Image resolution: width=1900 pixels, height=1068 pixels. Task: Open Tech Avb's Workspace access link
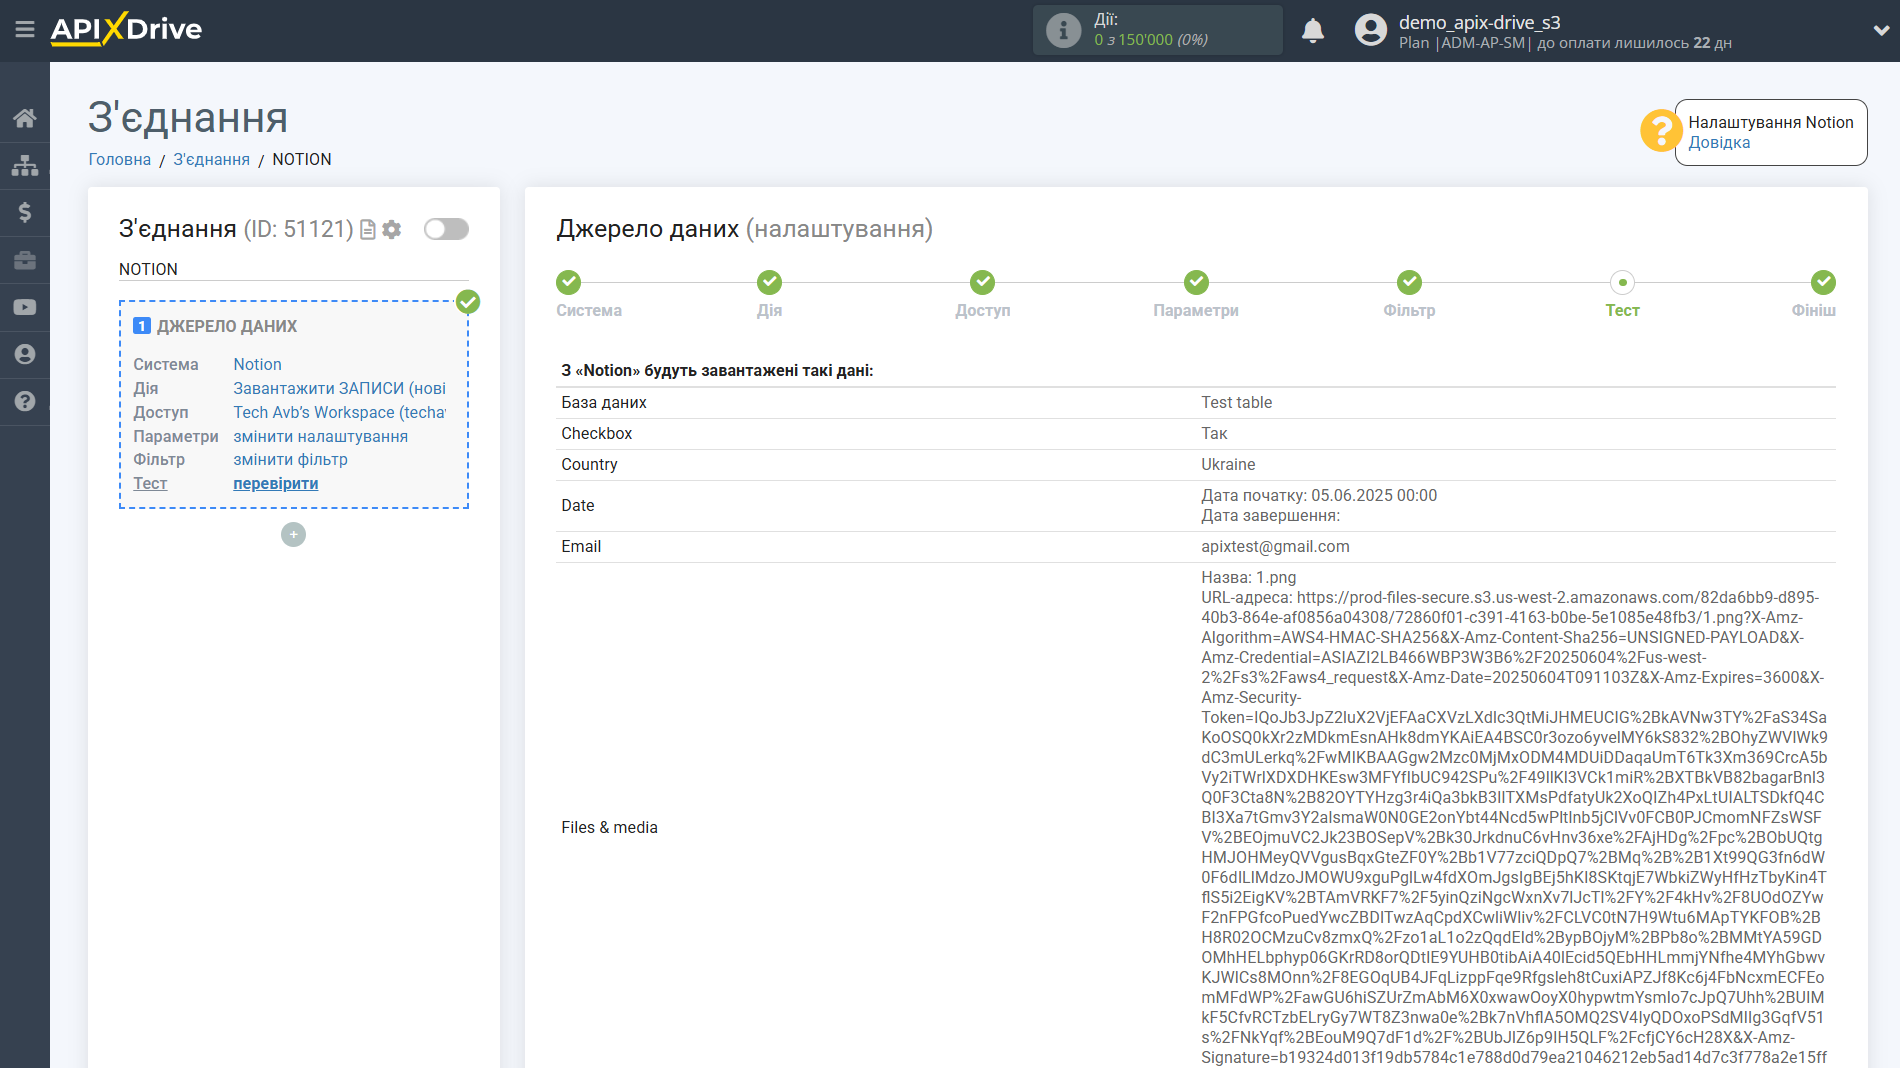pyautogui.click(x=339, y=412)
